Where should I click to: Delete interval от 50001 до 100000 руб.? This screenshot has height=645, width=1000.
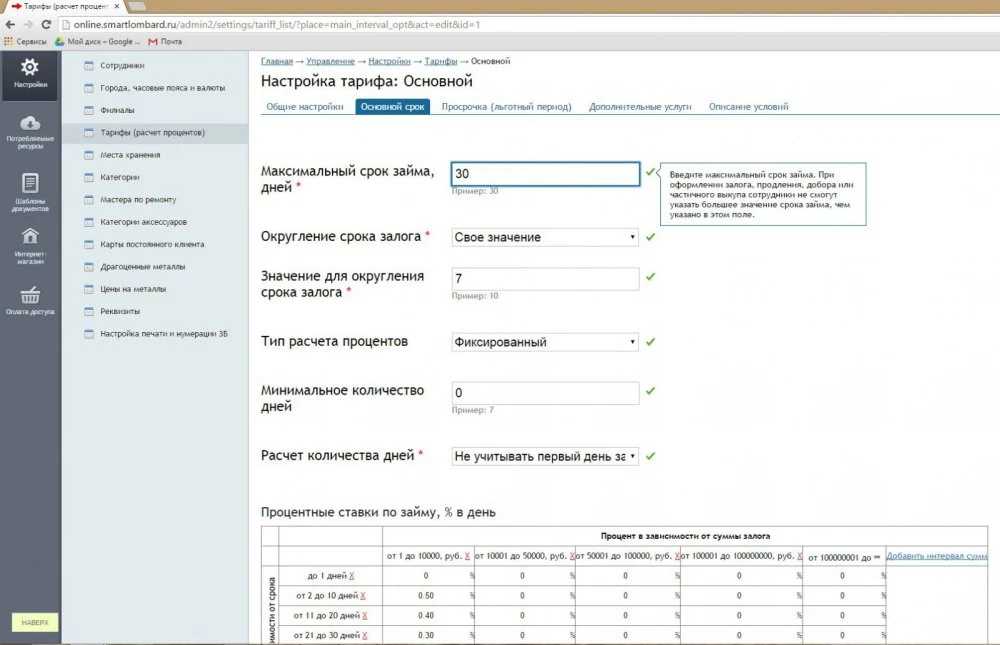tap(677, 556)
